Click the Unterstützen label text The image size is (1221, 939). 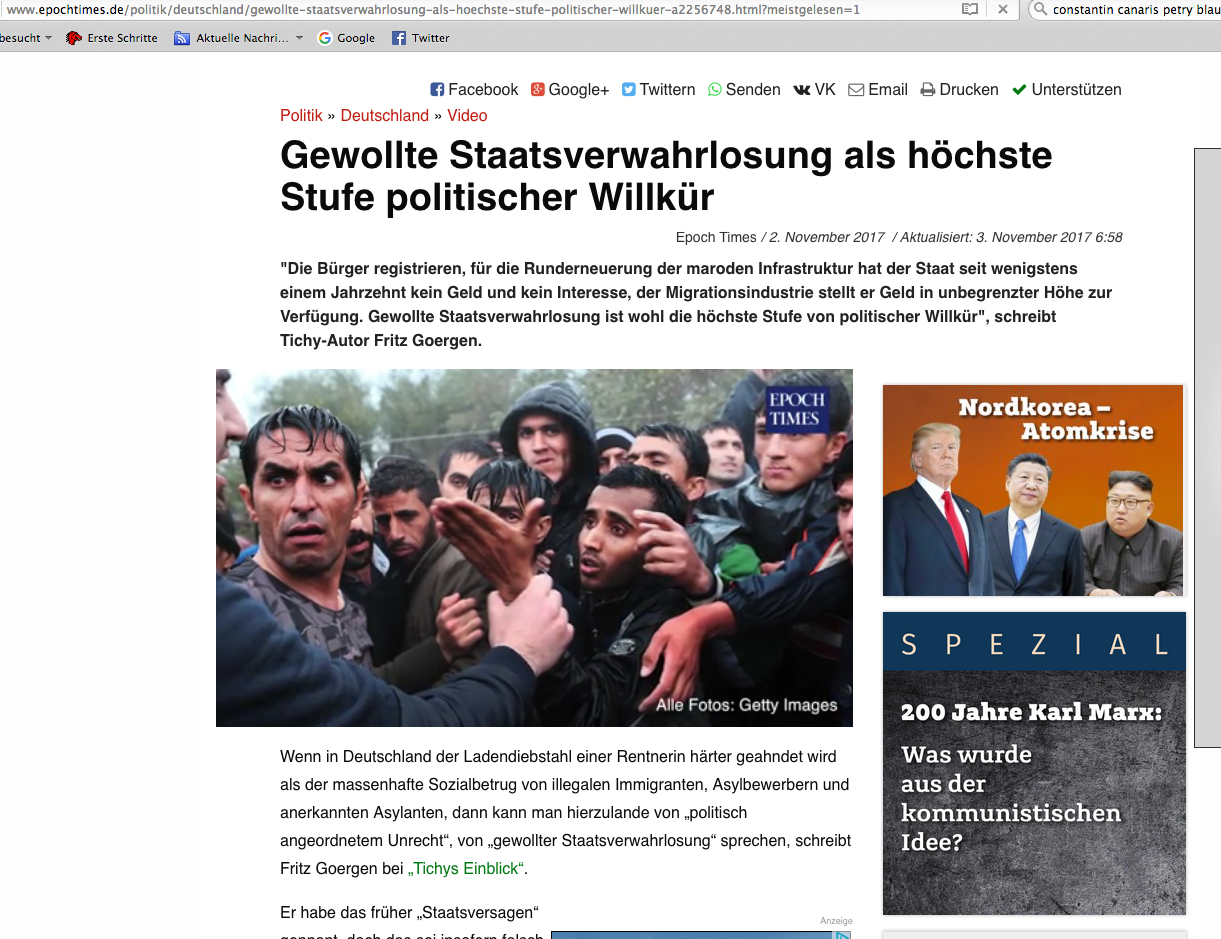click(x=1076, y=90)
